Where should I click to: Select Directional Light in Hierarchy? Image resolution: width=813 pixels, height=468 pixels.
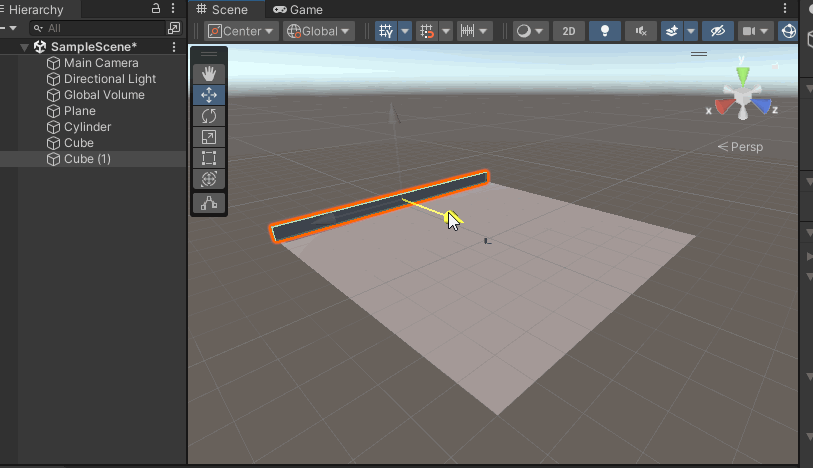110,79
